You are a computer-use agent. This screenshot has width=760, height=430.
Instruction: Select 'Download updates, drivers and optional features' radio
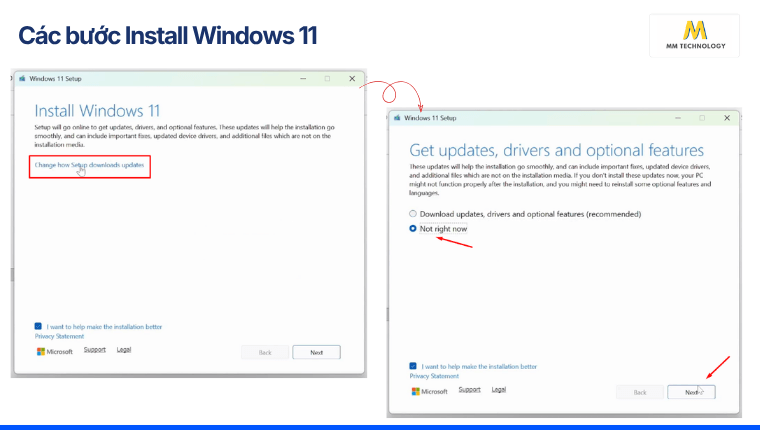coord(412,214)
